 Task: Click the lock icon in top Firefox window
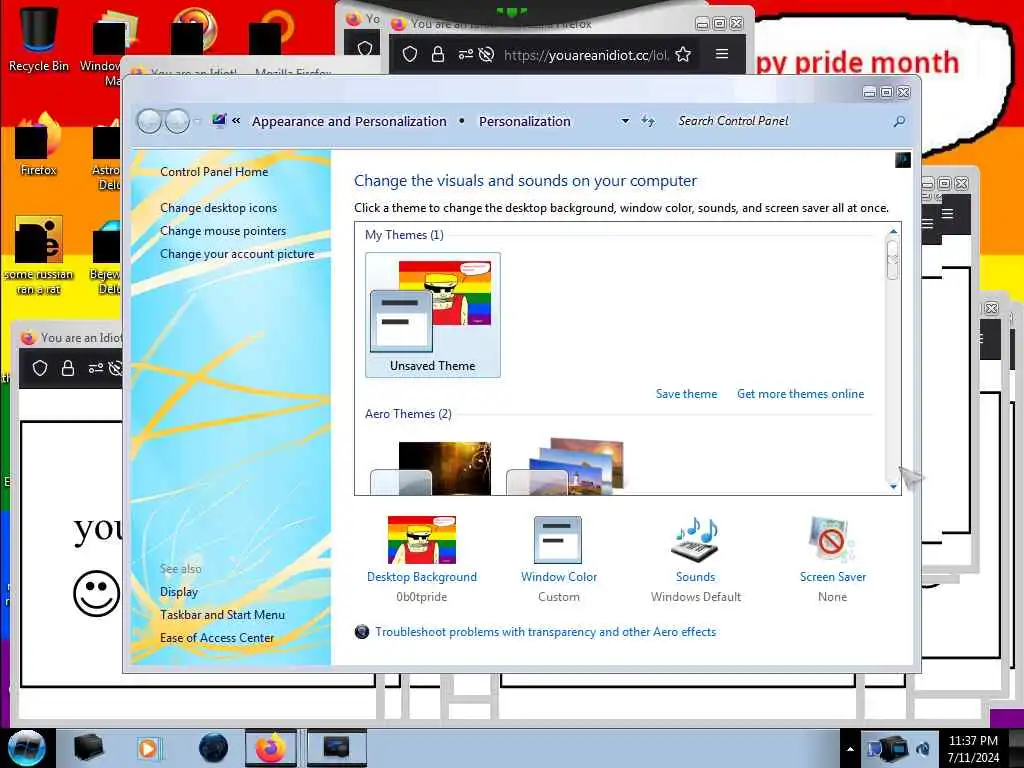[438, 54]
